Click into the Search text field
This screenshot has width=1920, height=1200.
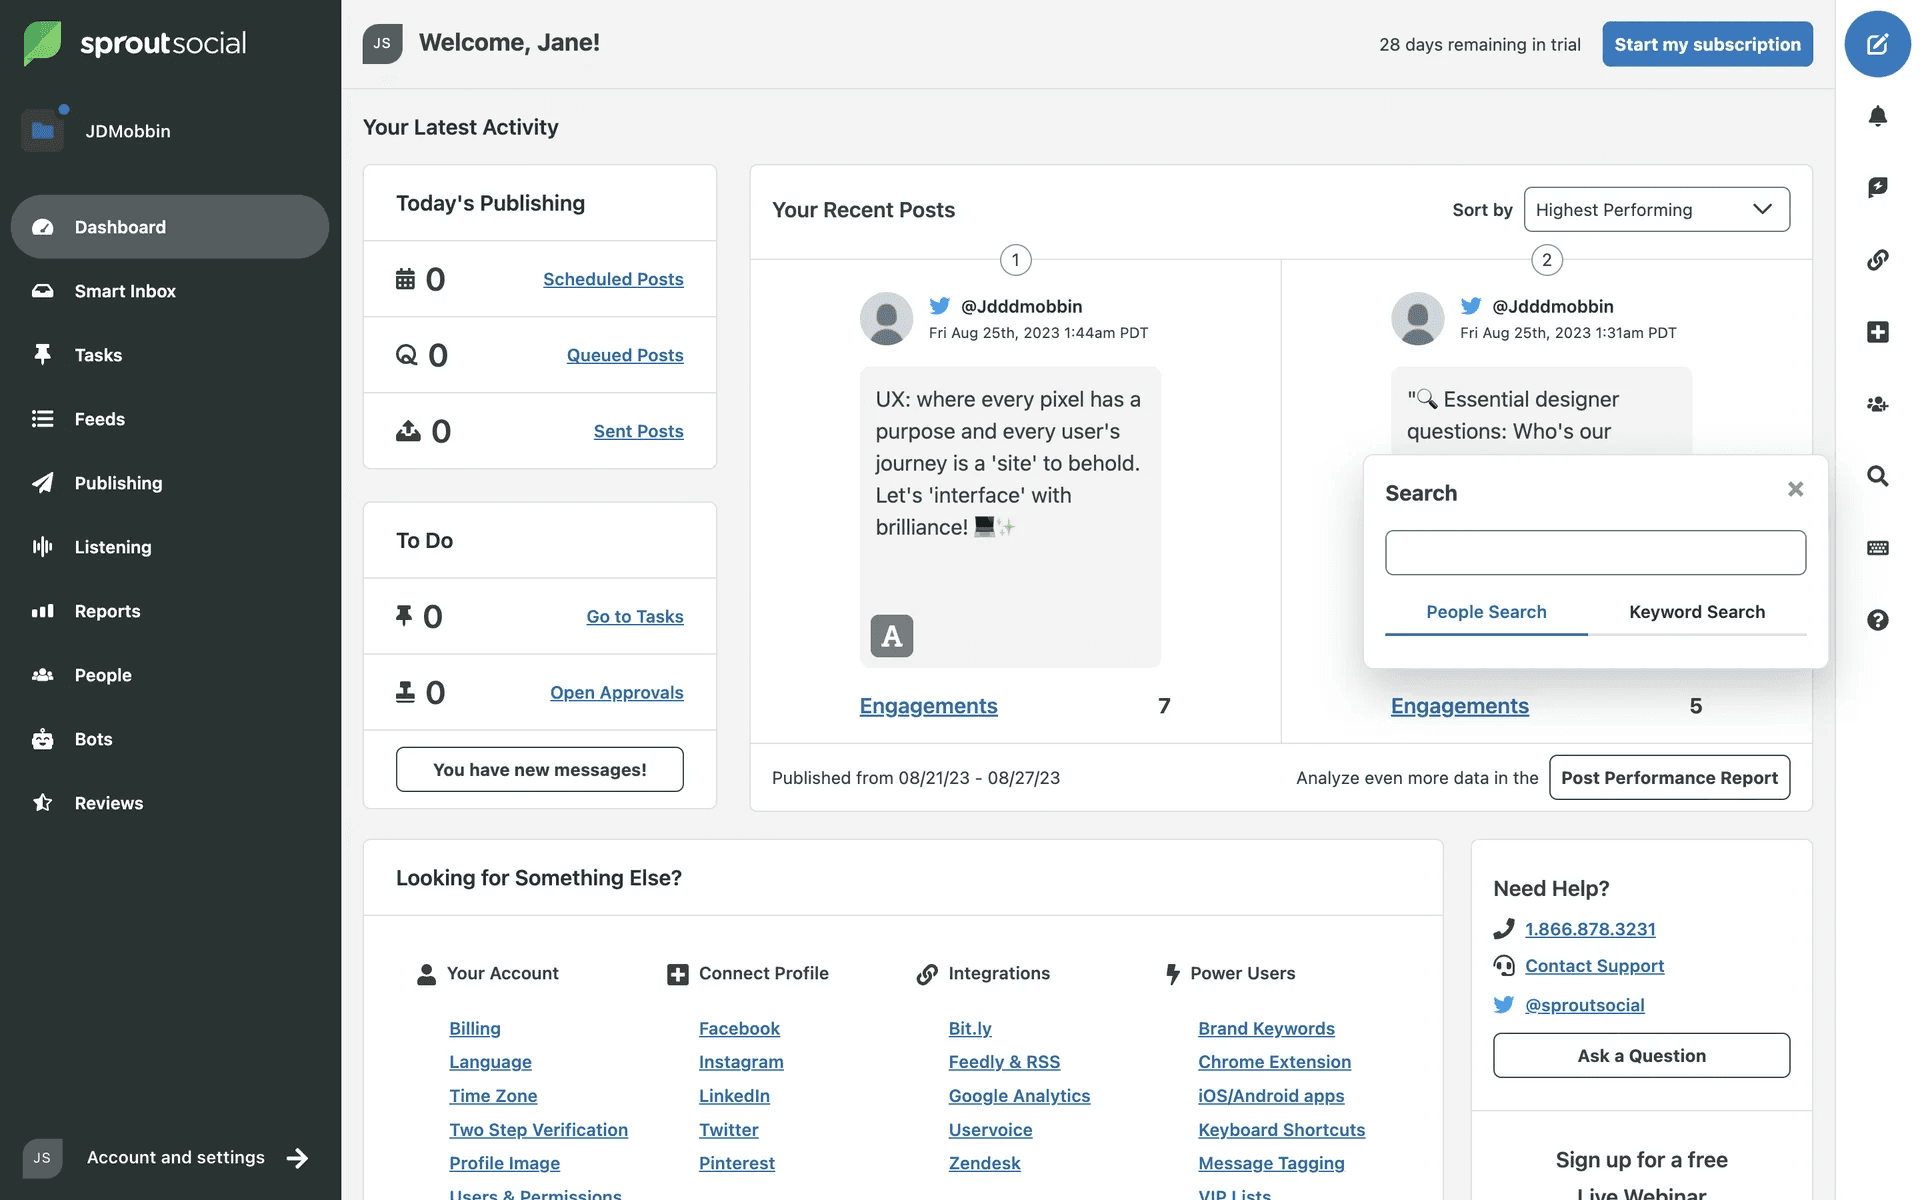1594,553
